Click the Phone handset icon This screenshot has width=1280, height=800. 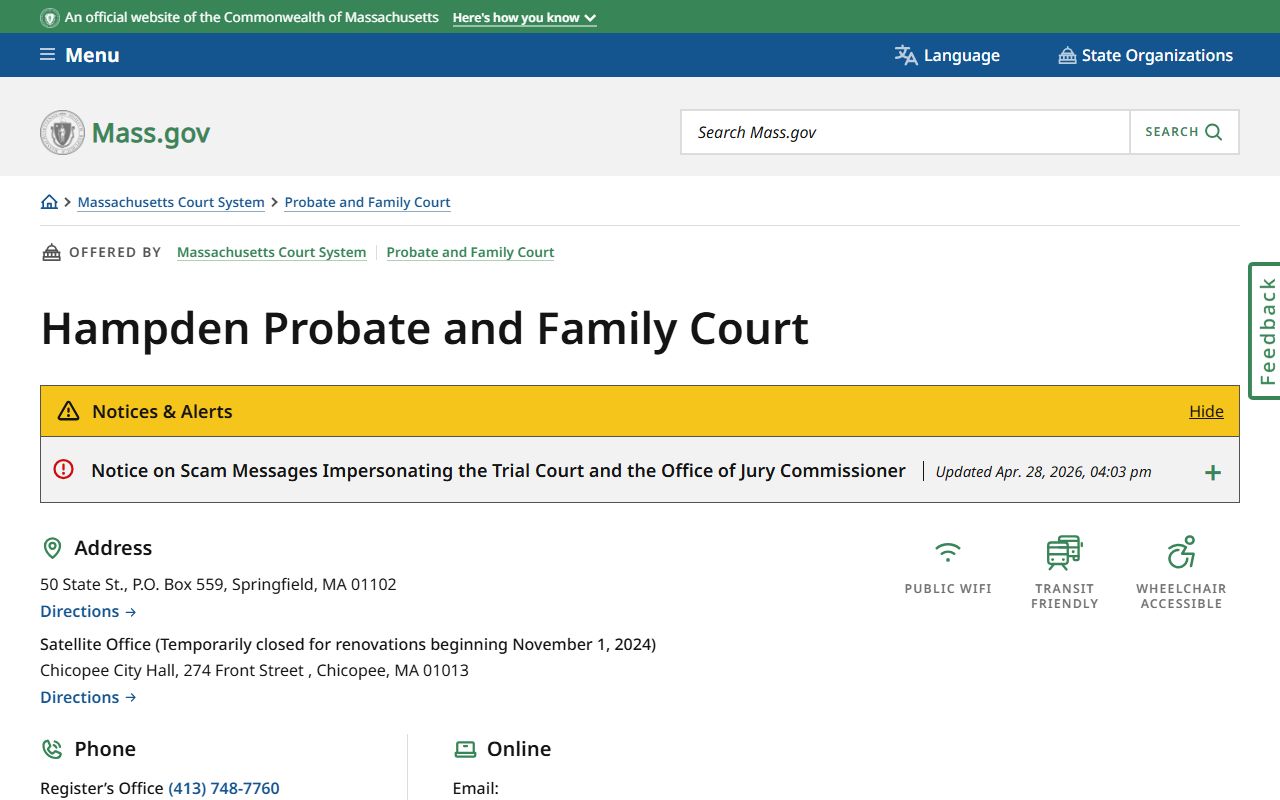(52, 749)
